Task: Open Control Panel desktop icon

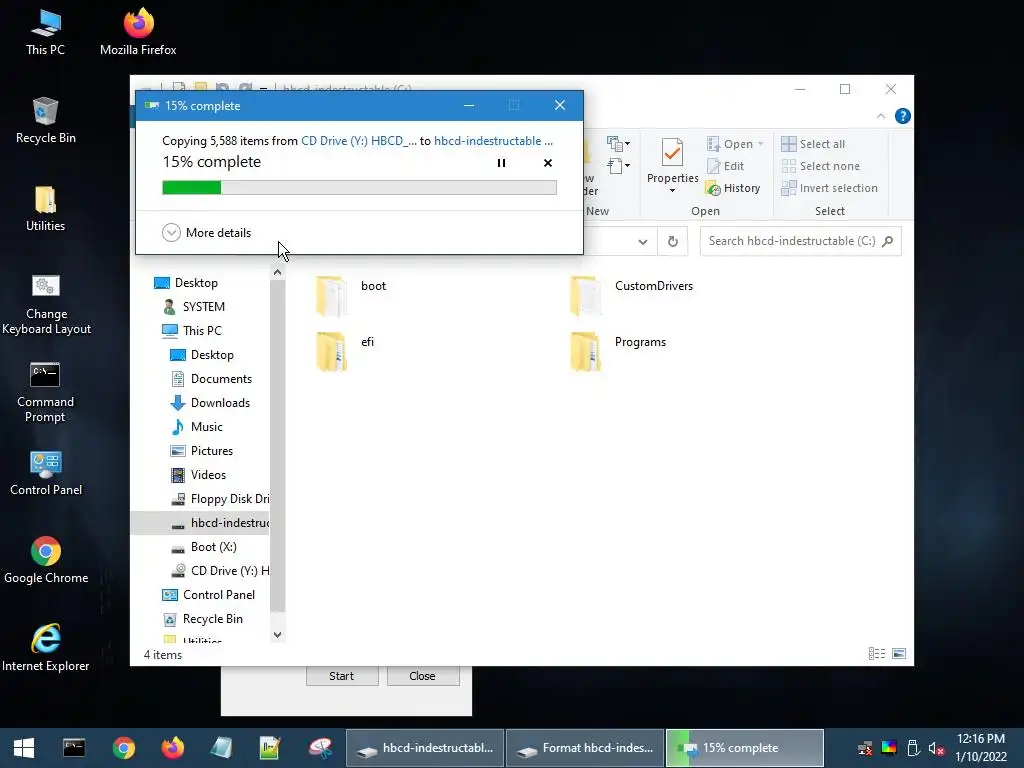Action: coord(46,473)
